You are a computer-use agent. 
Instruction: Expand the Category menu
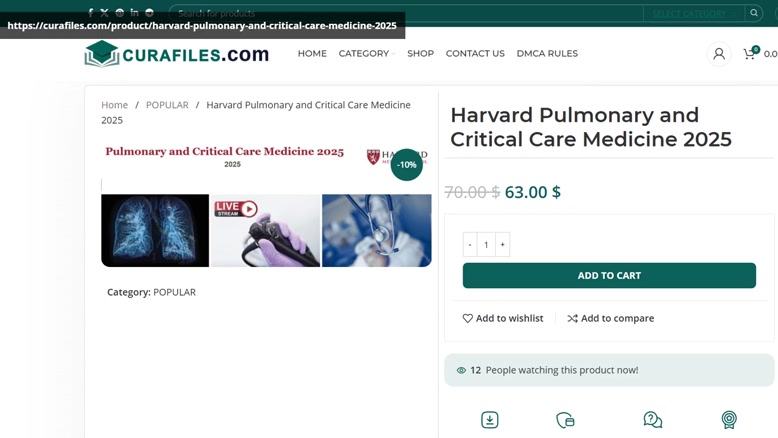(x=367, y=54)
